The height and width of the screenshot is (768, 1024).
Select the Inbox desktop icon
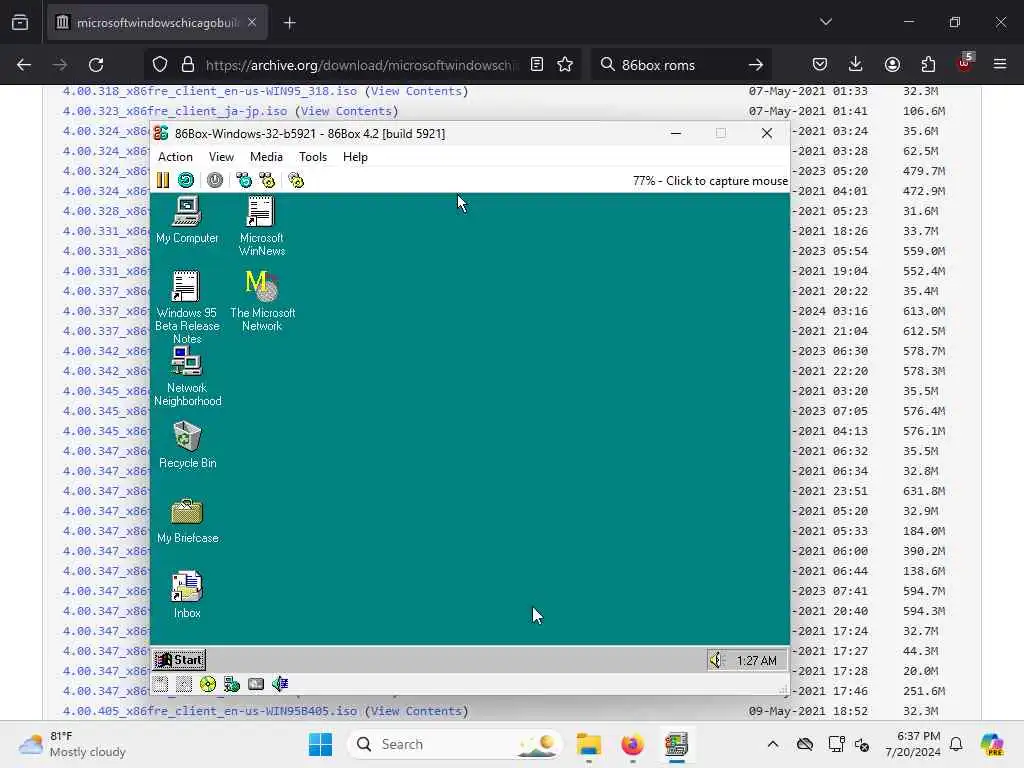pos(187,595)
